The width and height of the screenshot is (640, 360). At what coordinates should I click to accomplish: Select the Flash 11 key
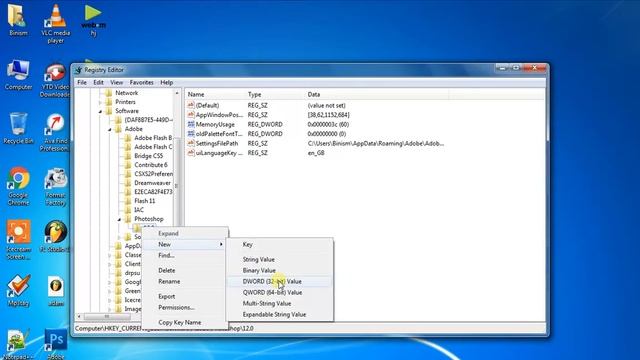pyautogui.click(x=144, y=201)
